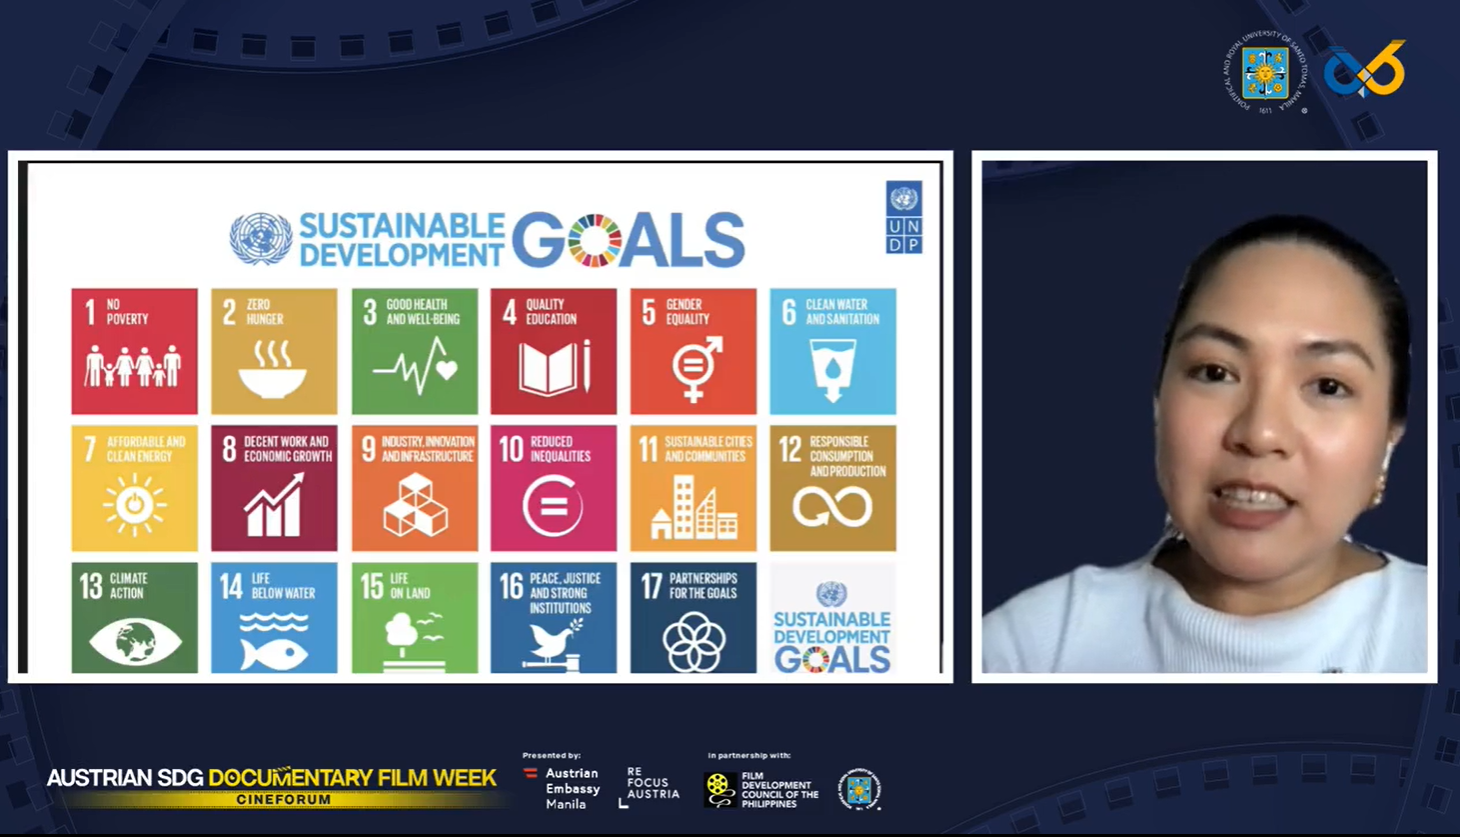Click the Reduced Inequalities goal 10 tile
Image resolution: width=1460 pixels, height=837 pixels.
coord(553,488)
